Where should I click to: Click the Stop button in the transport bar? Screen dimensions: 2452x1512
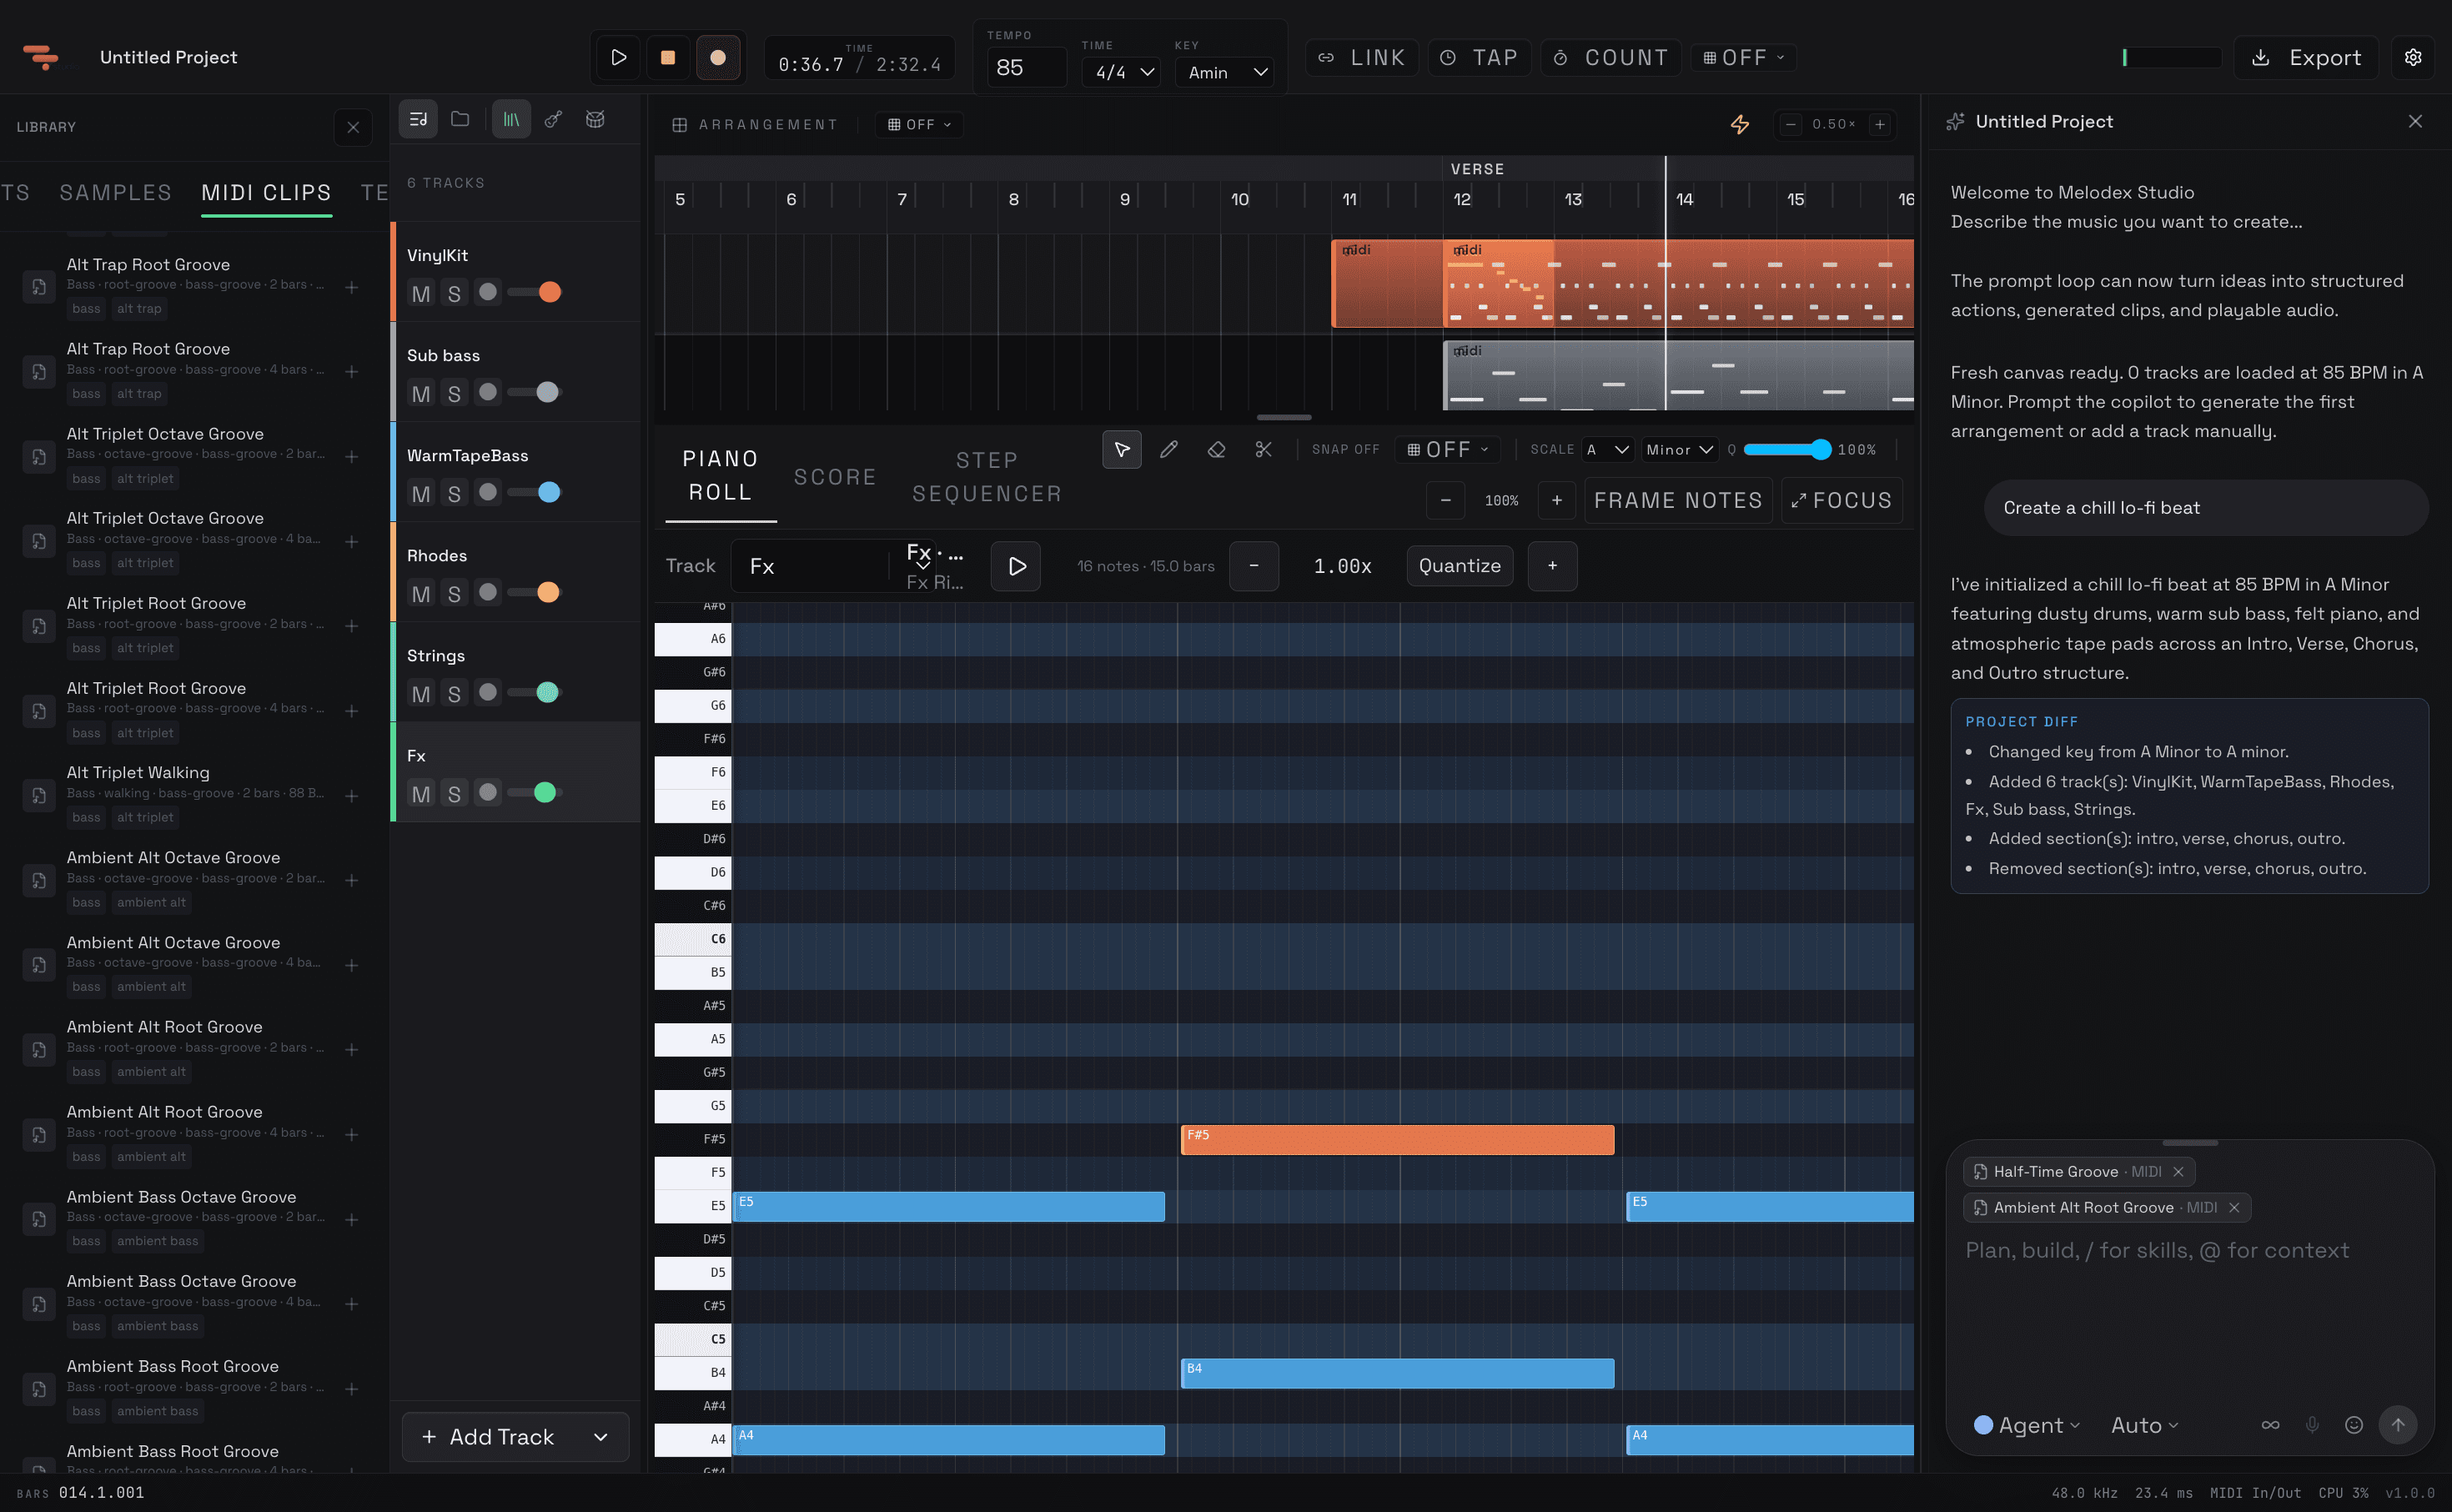[x=668, y=58]
